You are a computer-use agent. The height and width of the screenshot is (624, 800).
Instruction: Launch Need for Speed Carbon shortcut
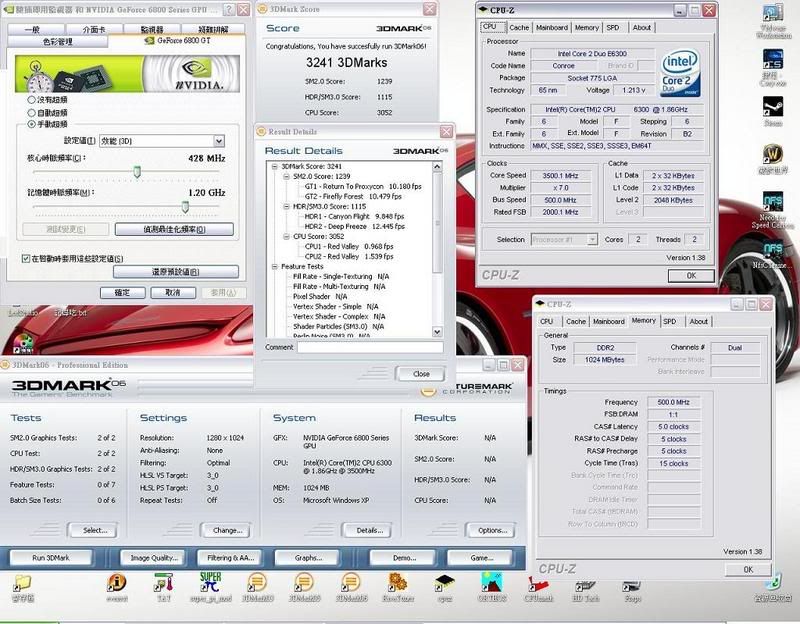coord(773,209)
